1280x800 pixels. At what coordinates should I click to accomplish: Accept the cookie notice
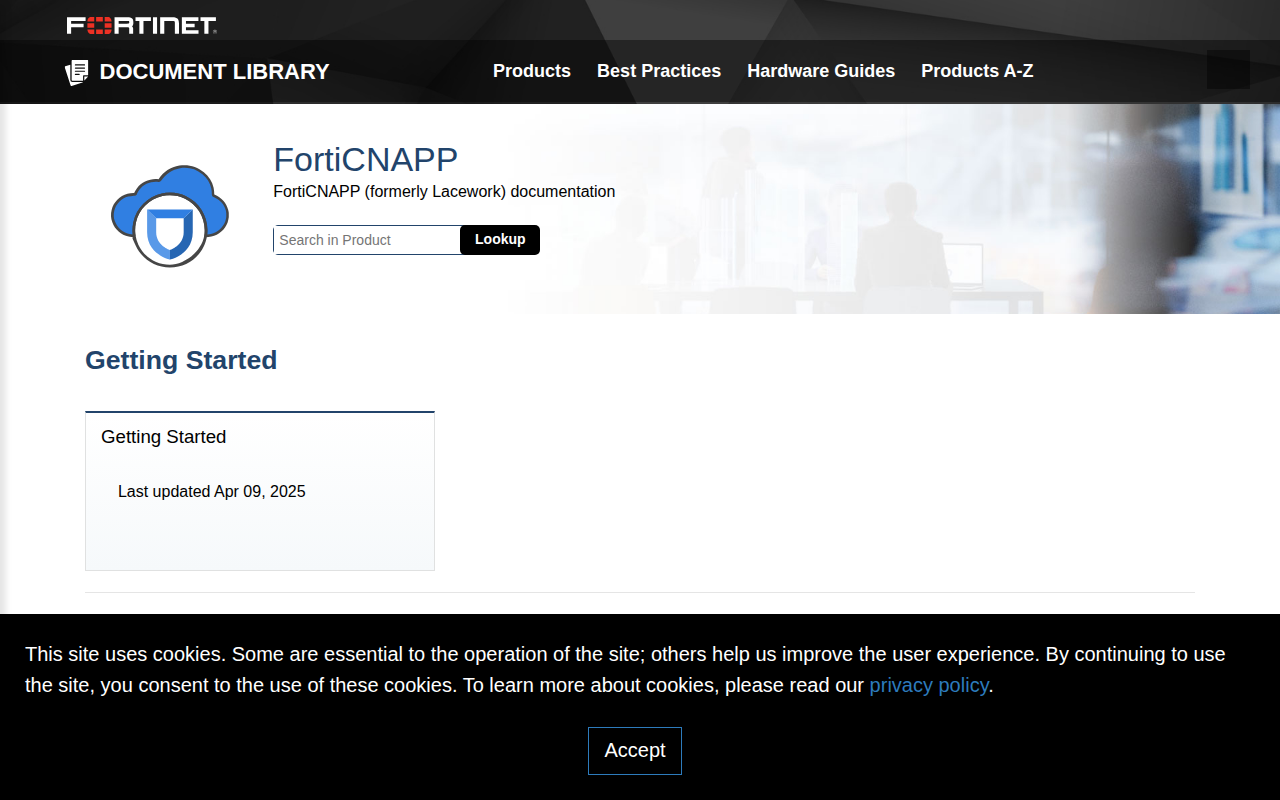point(635,751)
